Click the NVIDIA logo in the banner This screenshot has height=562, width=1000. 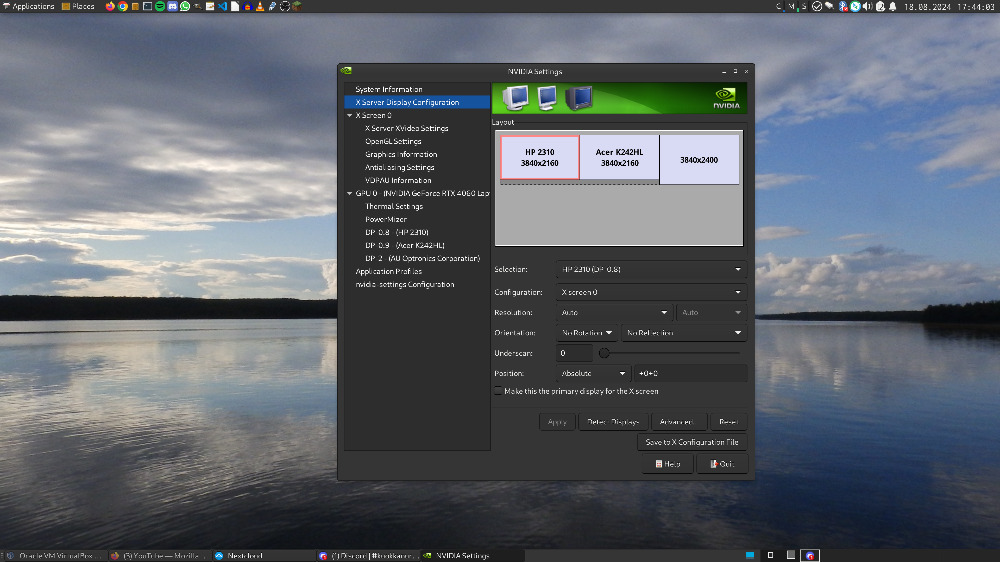click(726, 98)
